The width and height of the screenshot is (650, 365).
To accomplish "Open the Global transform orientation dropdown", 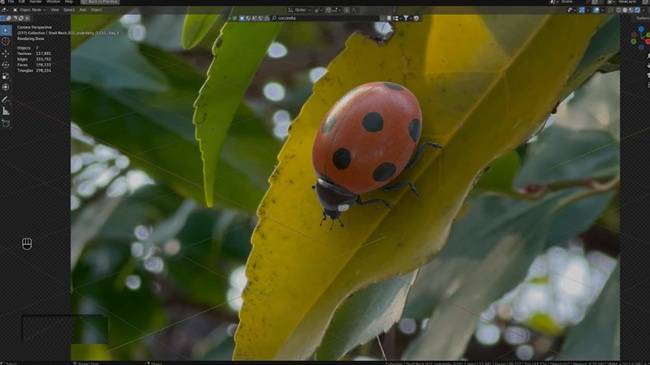I will pos(300,10).
